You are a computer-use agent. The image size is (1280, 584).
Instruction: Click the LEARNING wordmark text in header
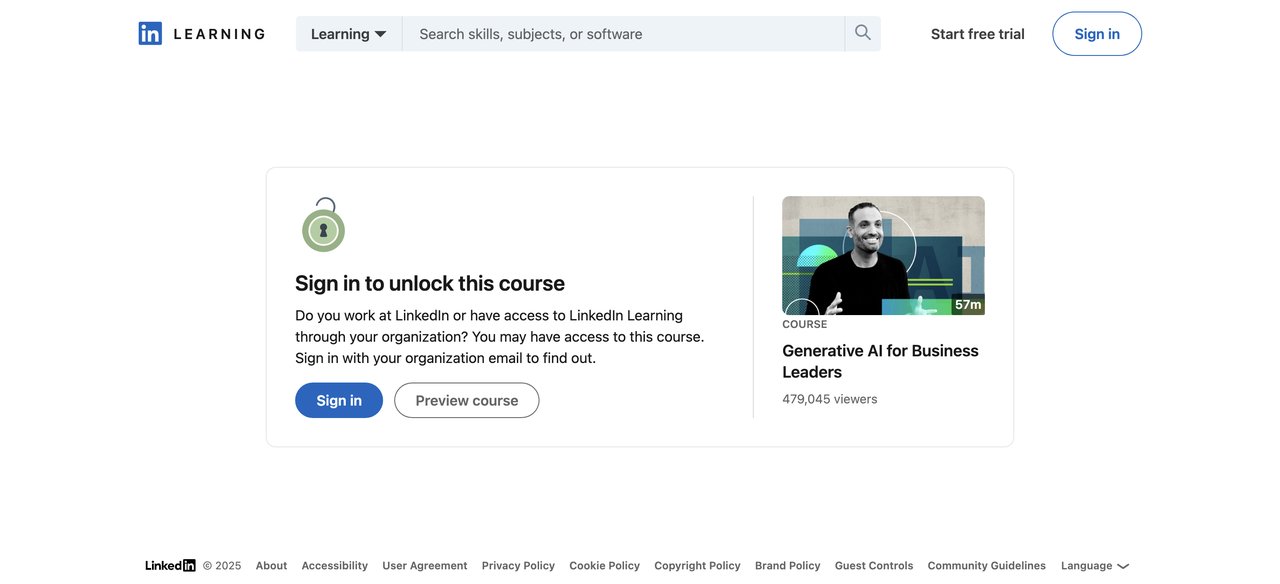[219, 34]
